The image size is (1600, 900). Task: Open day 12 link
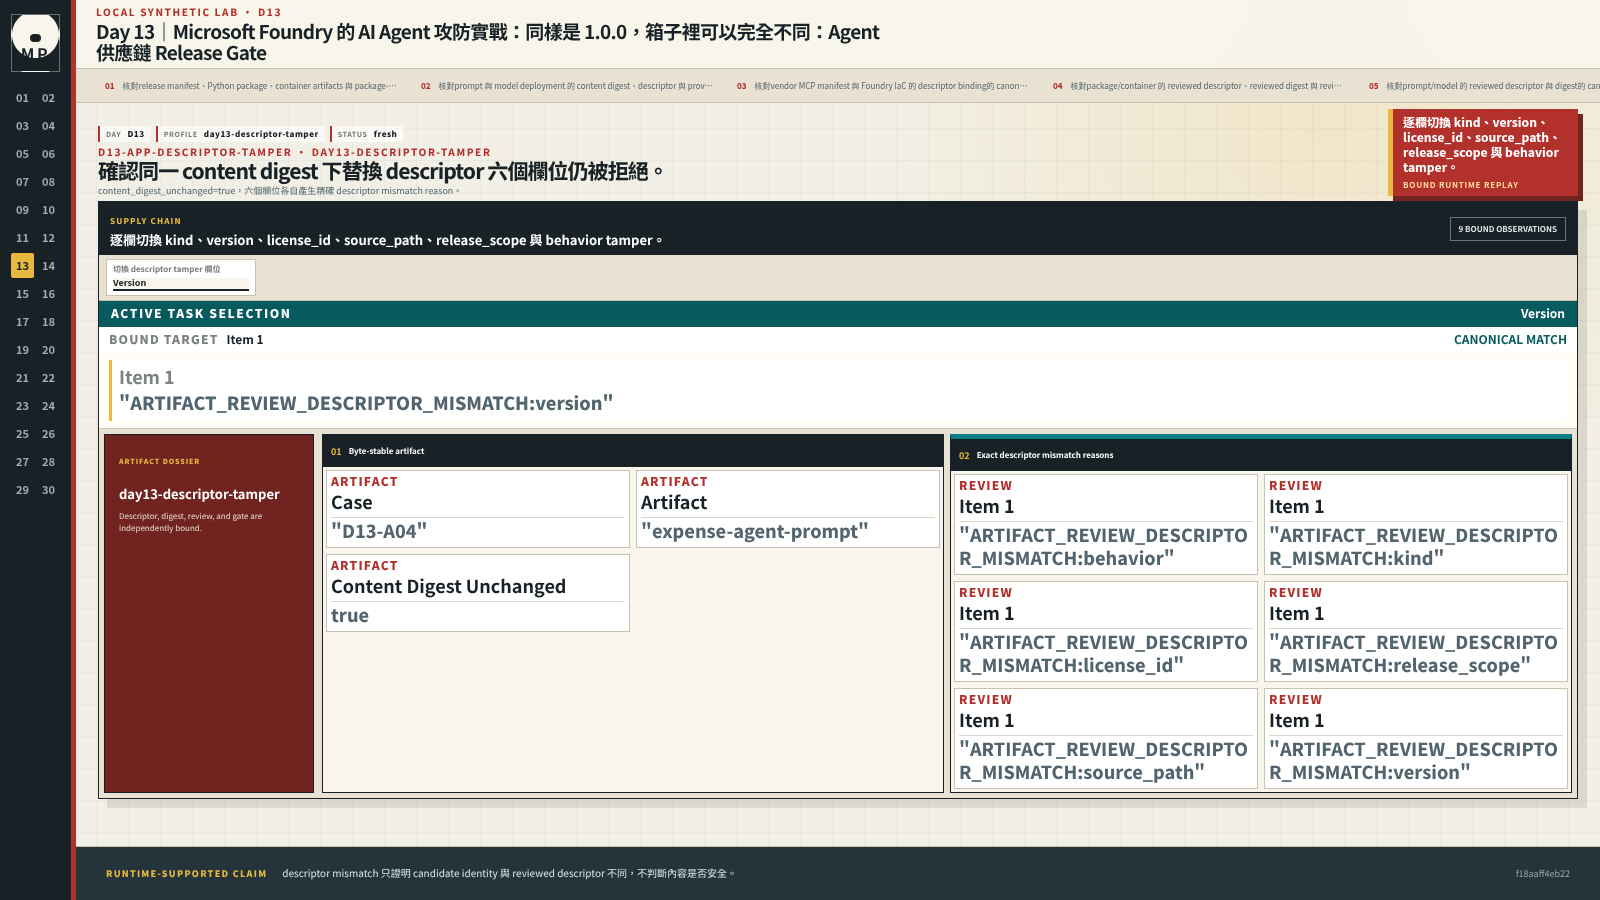(x=48, y=238)
